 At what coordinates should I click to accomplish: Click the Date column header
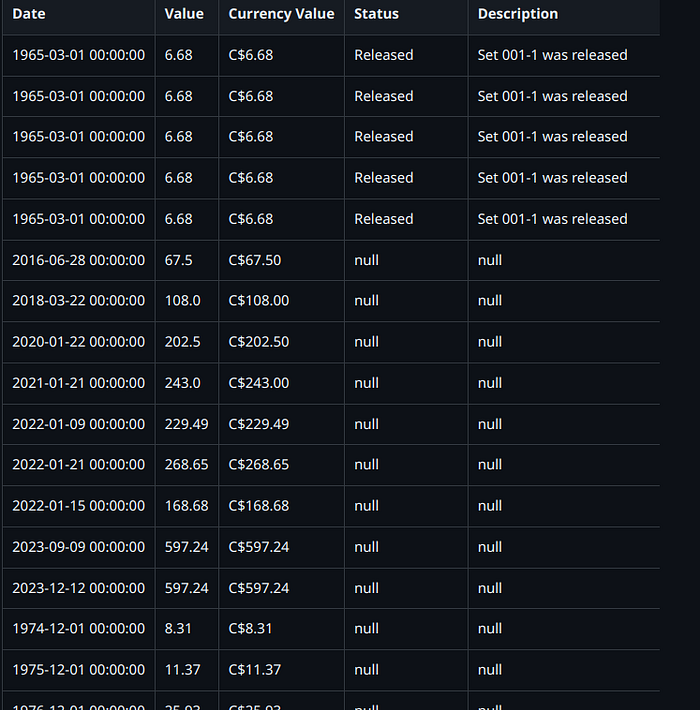pos(29,14)
